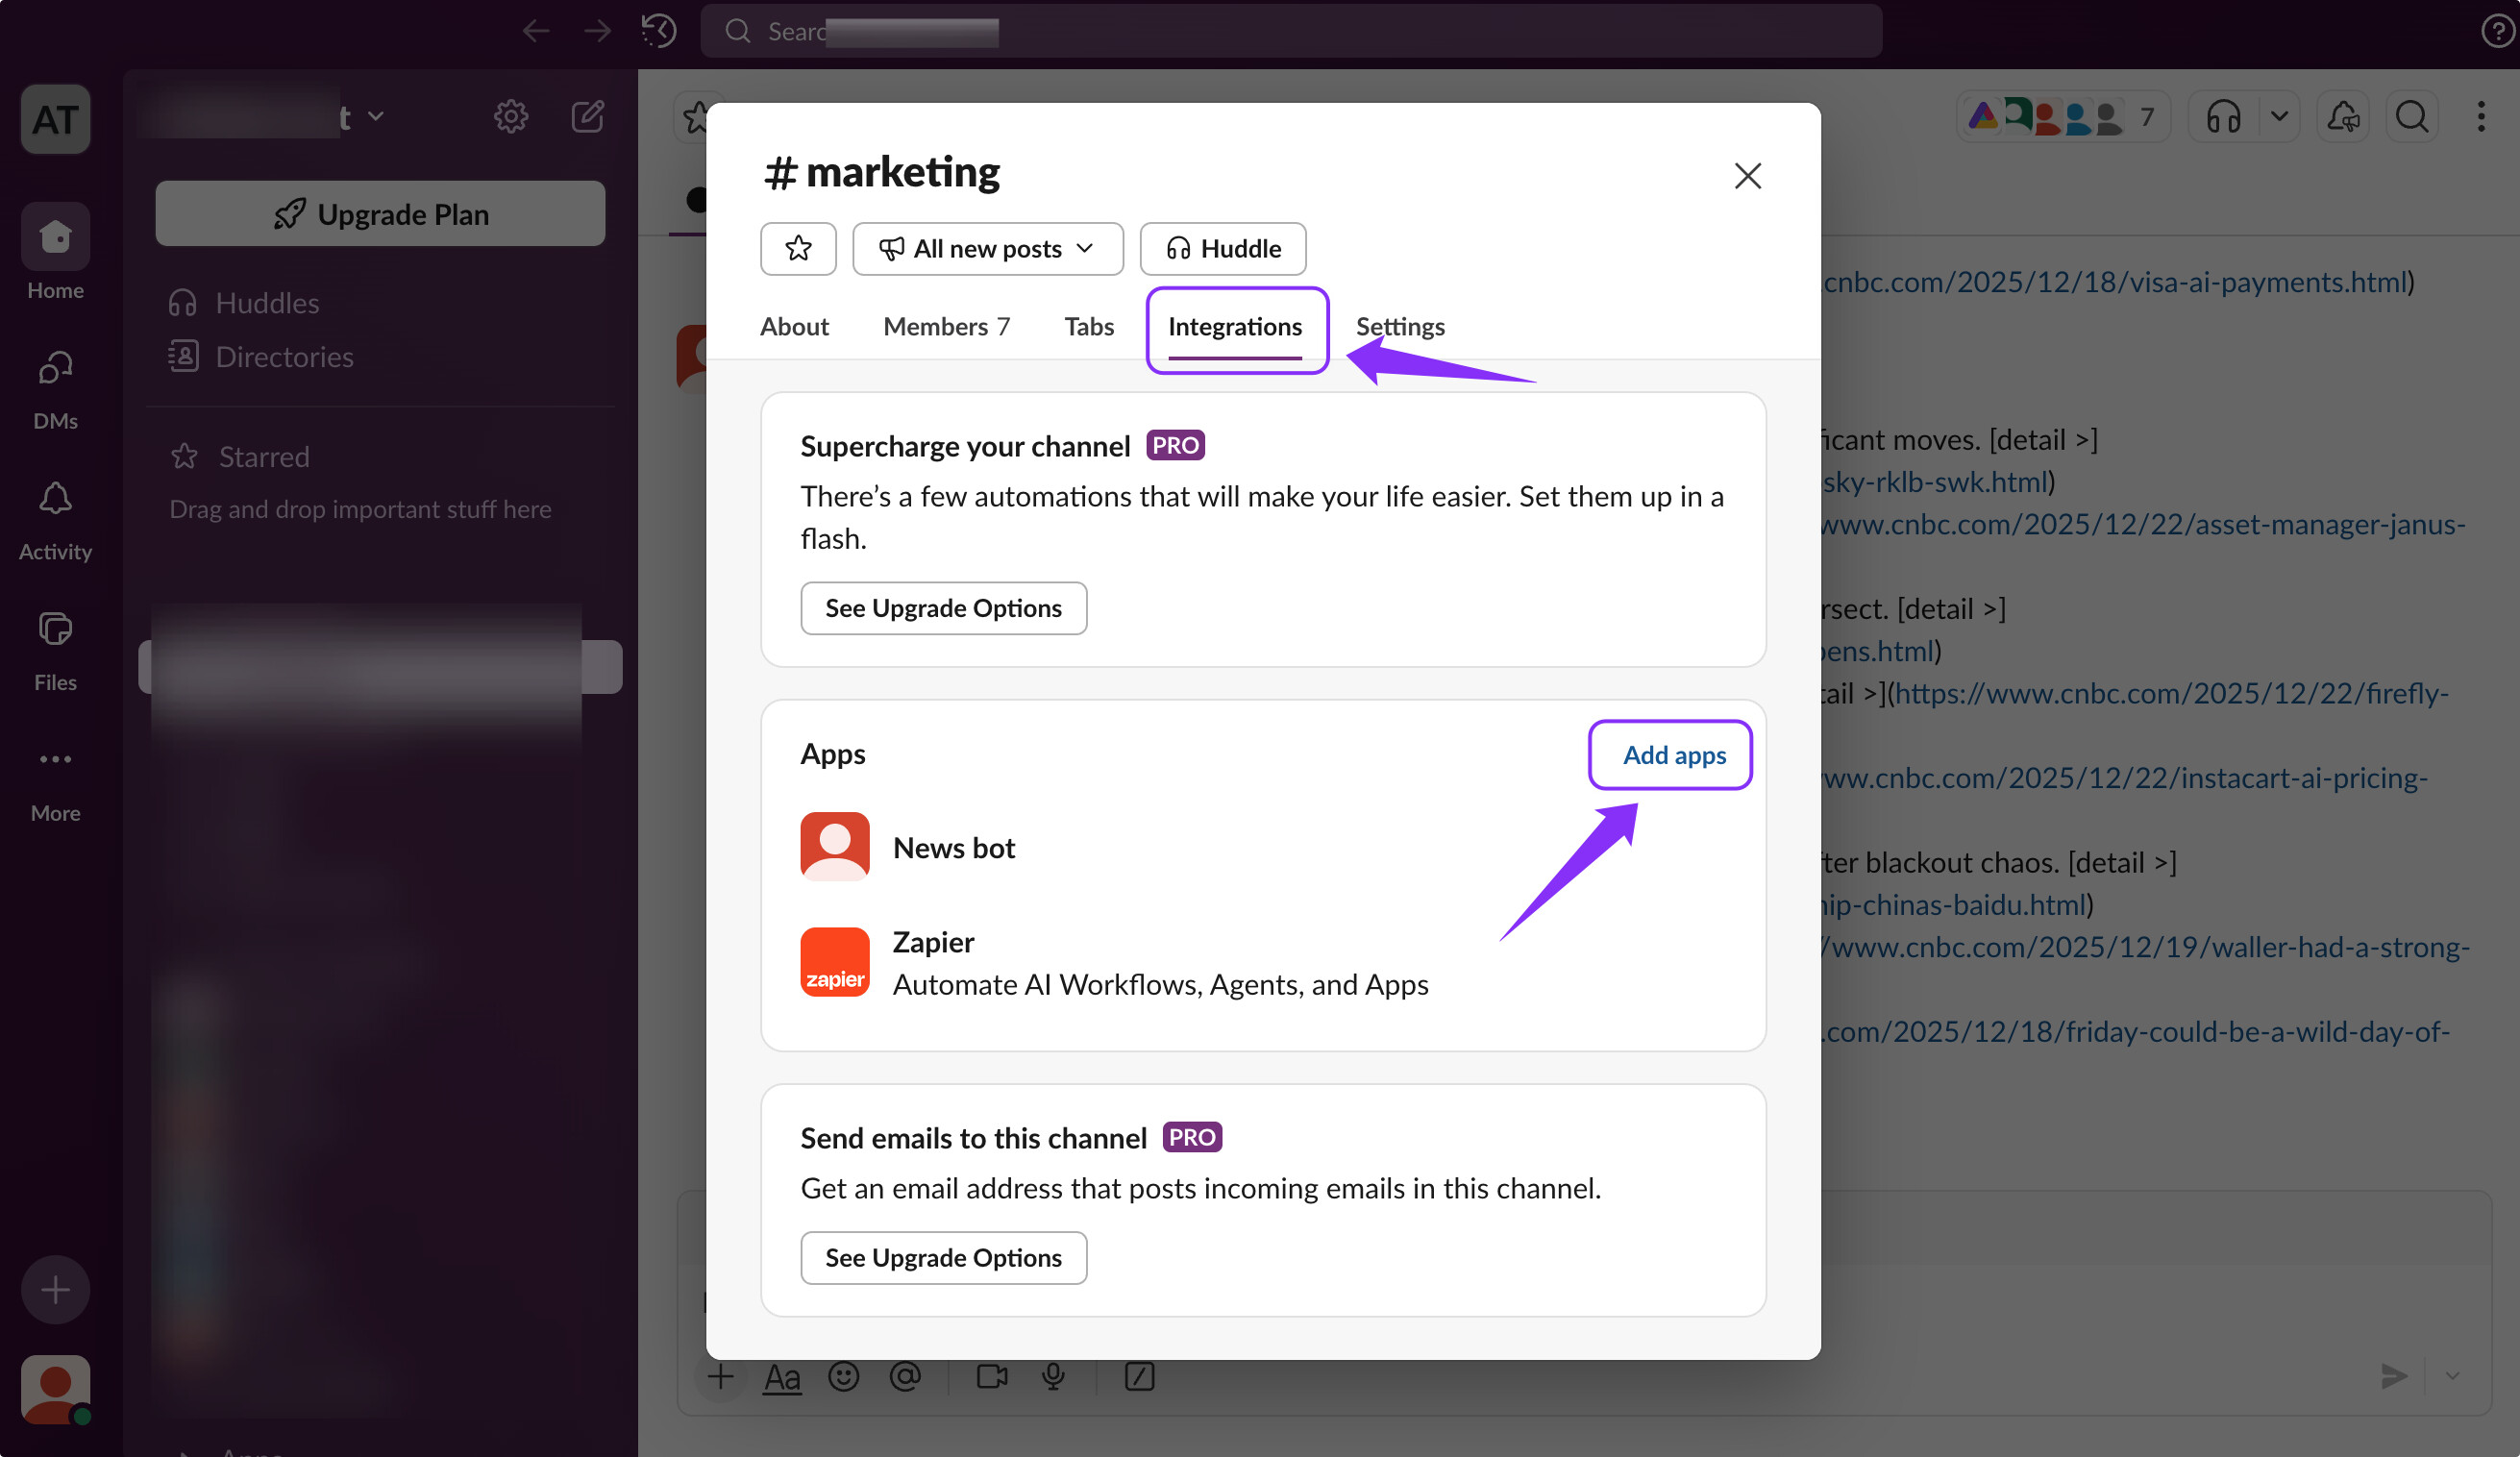Go to DMs in the sidebar

[x=55, y=369]
